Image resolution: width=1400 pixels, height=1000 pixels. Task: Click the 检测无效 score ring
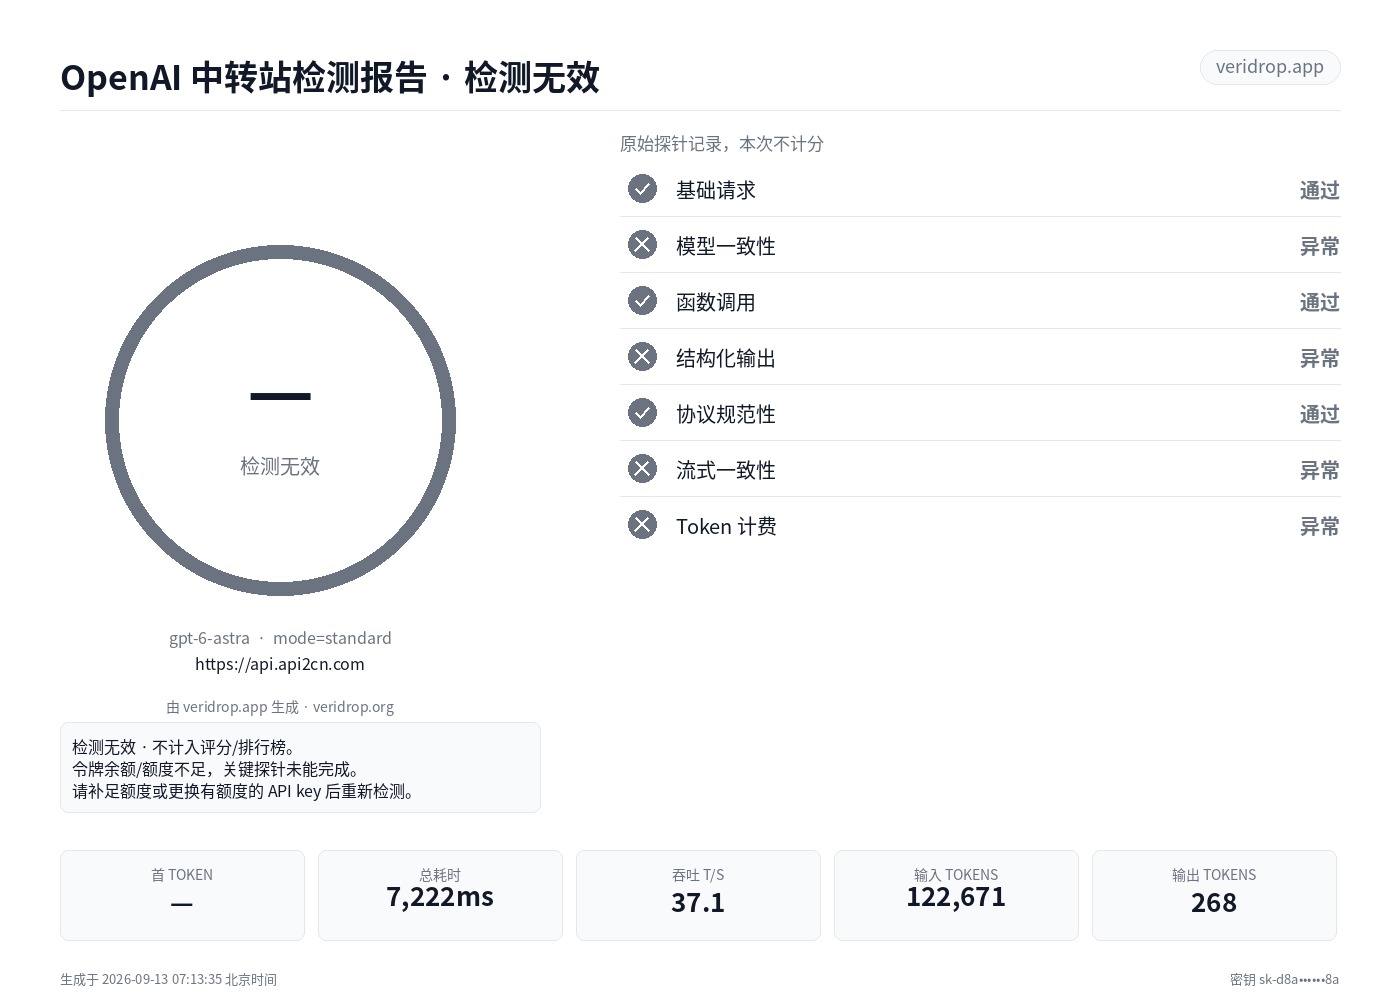280,420
